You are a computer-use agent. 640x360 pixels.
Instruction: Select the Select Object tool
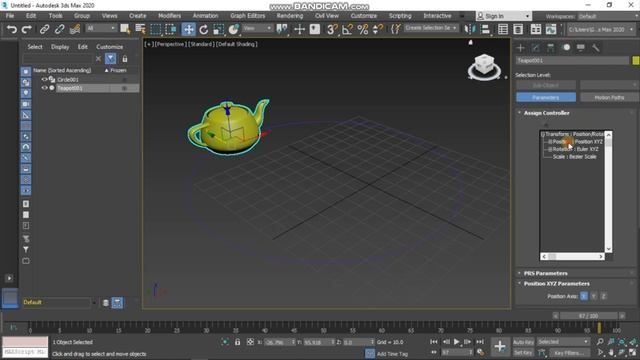125,29
